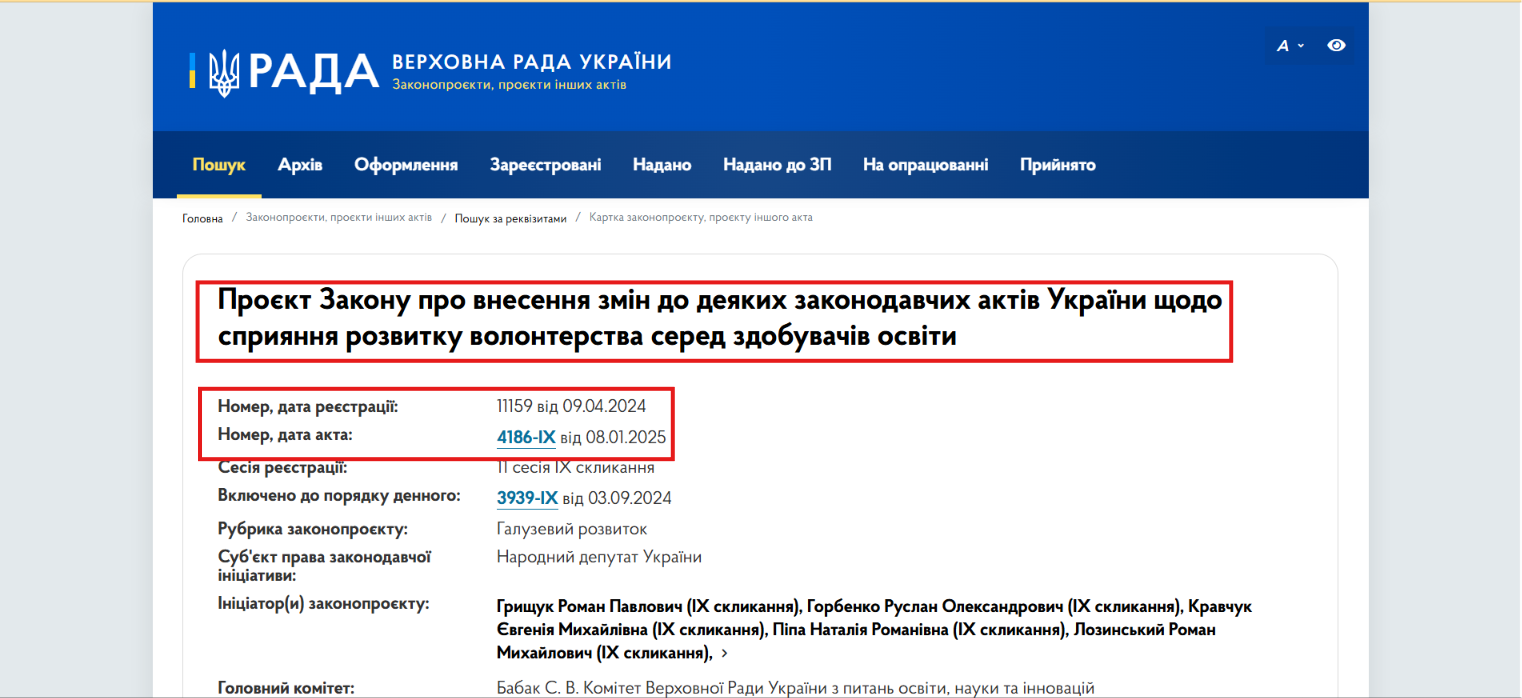The height and width of the screenshot is (698, 1522).
Task: Click the РАДА wordmark in the header
Action: 313,72
